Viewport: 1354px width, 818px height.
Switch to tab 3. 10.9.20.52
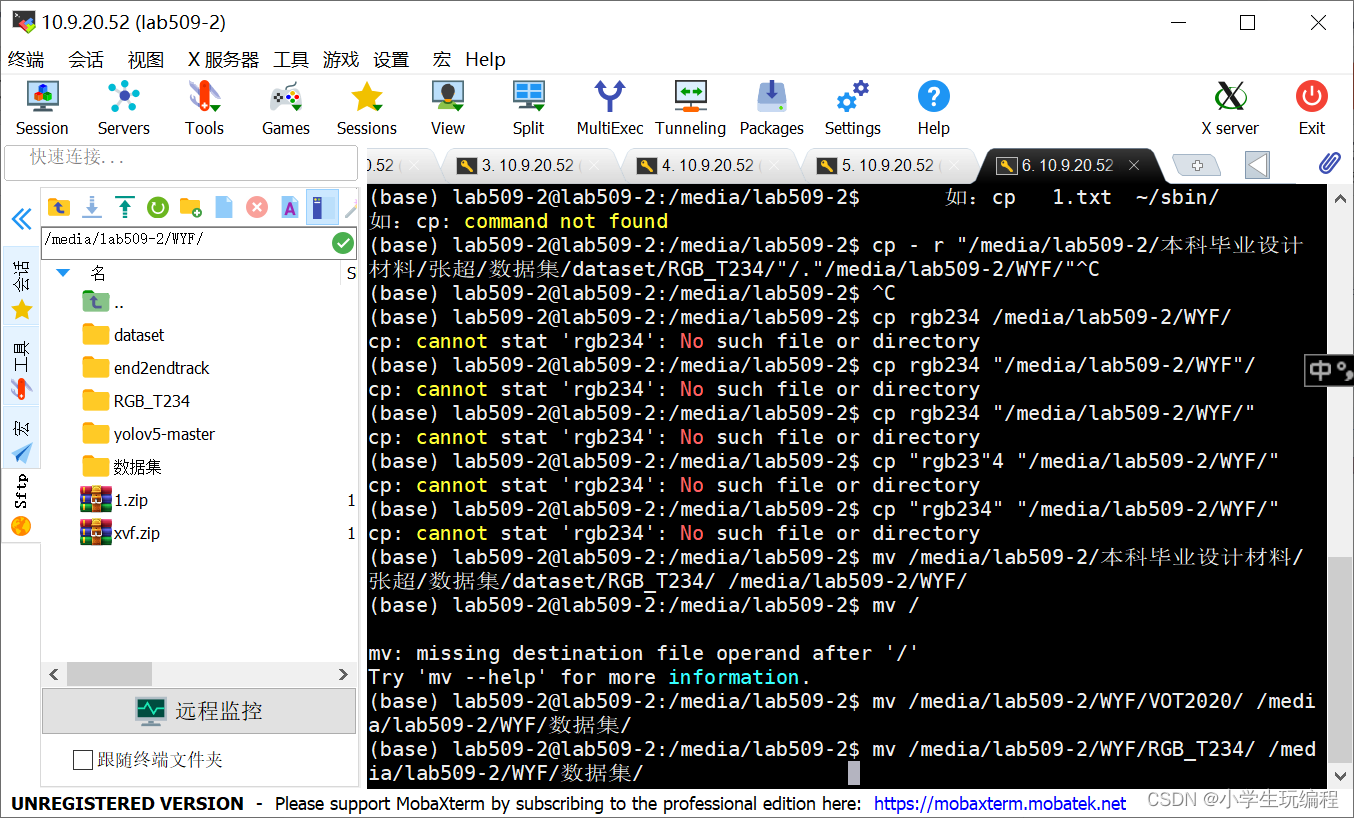pos(528,166)
